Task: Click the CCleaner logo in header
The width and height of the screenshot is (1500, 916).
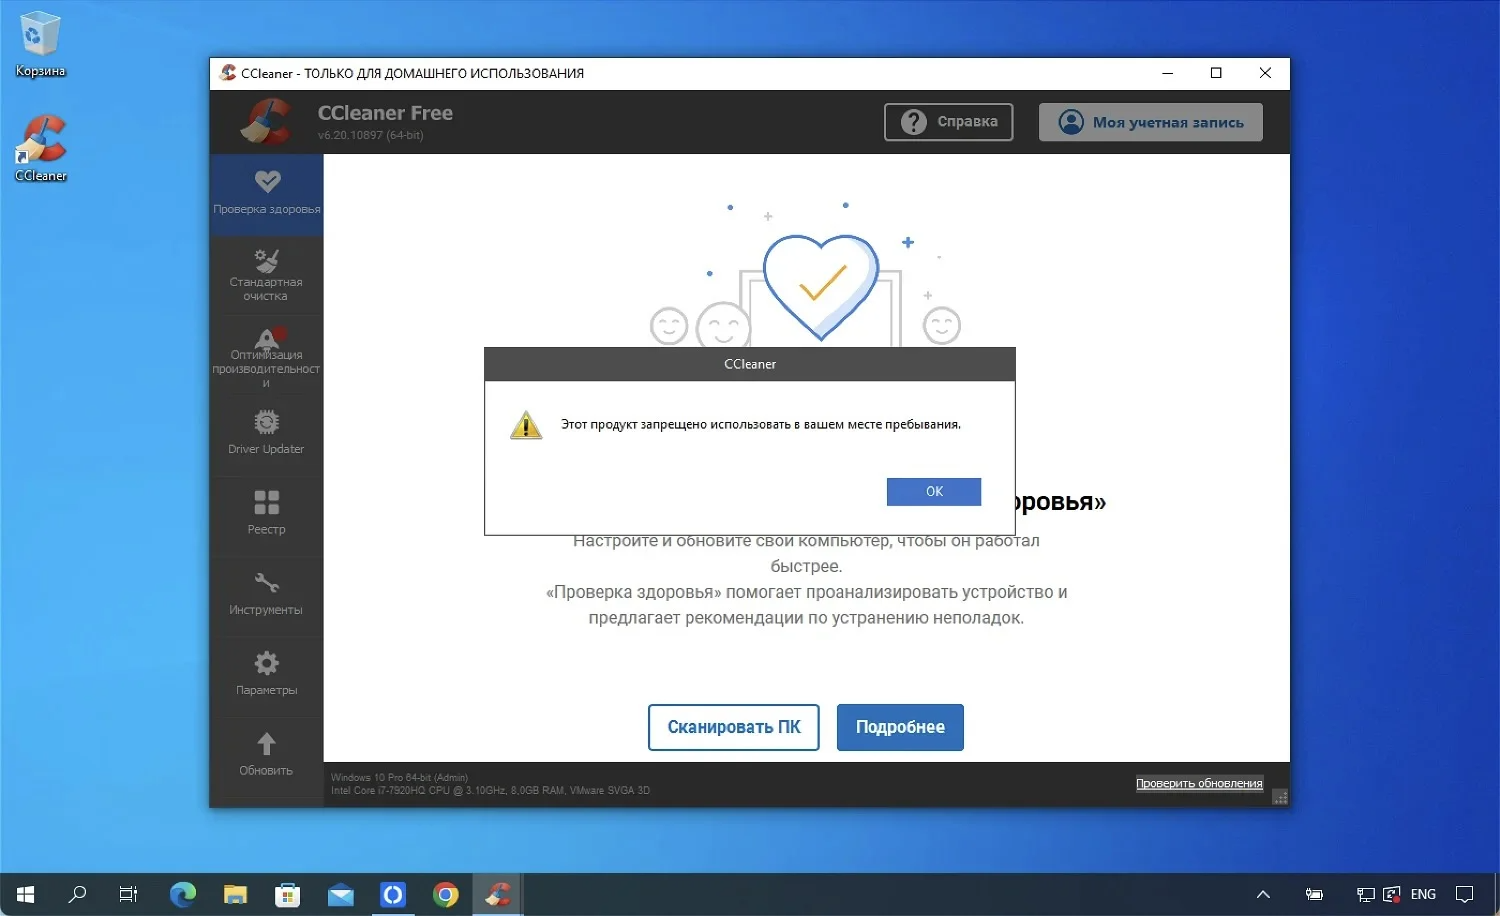Action: pos(266,122)
